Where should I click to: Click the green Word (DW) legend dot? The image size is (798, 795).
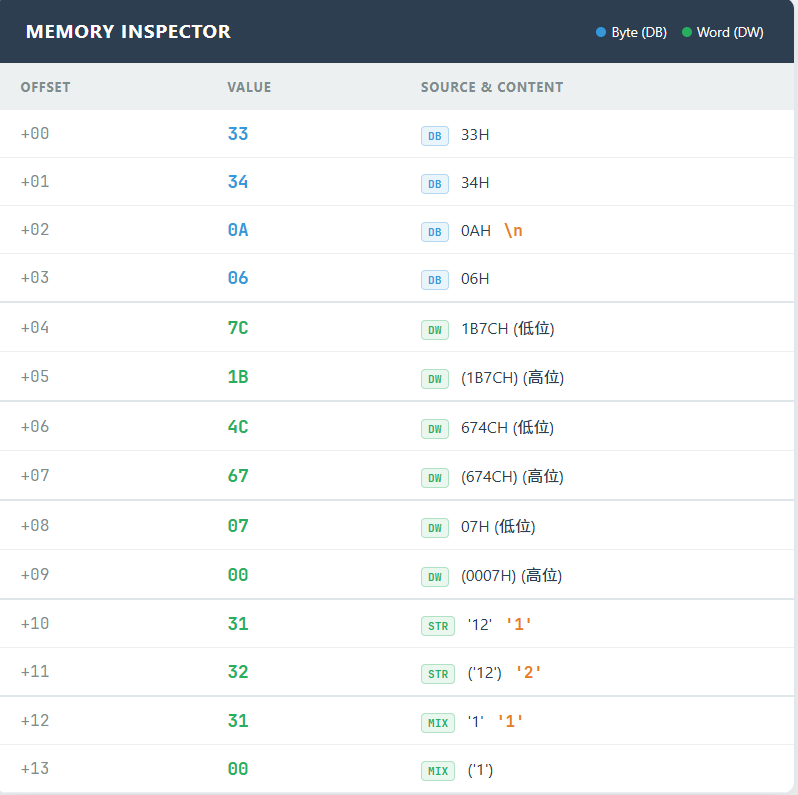tap(687, 32)
